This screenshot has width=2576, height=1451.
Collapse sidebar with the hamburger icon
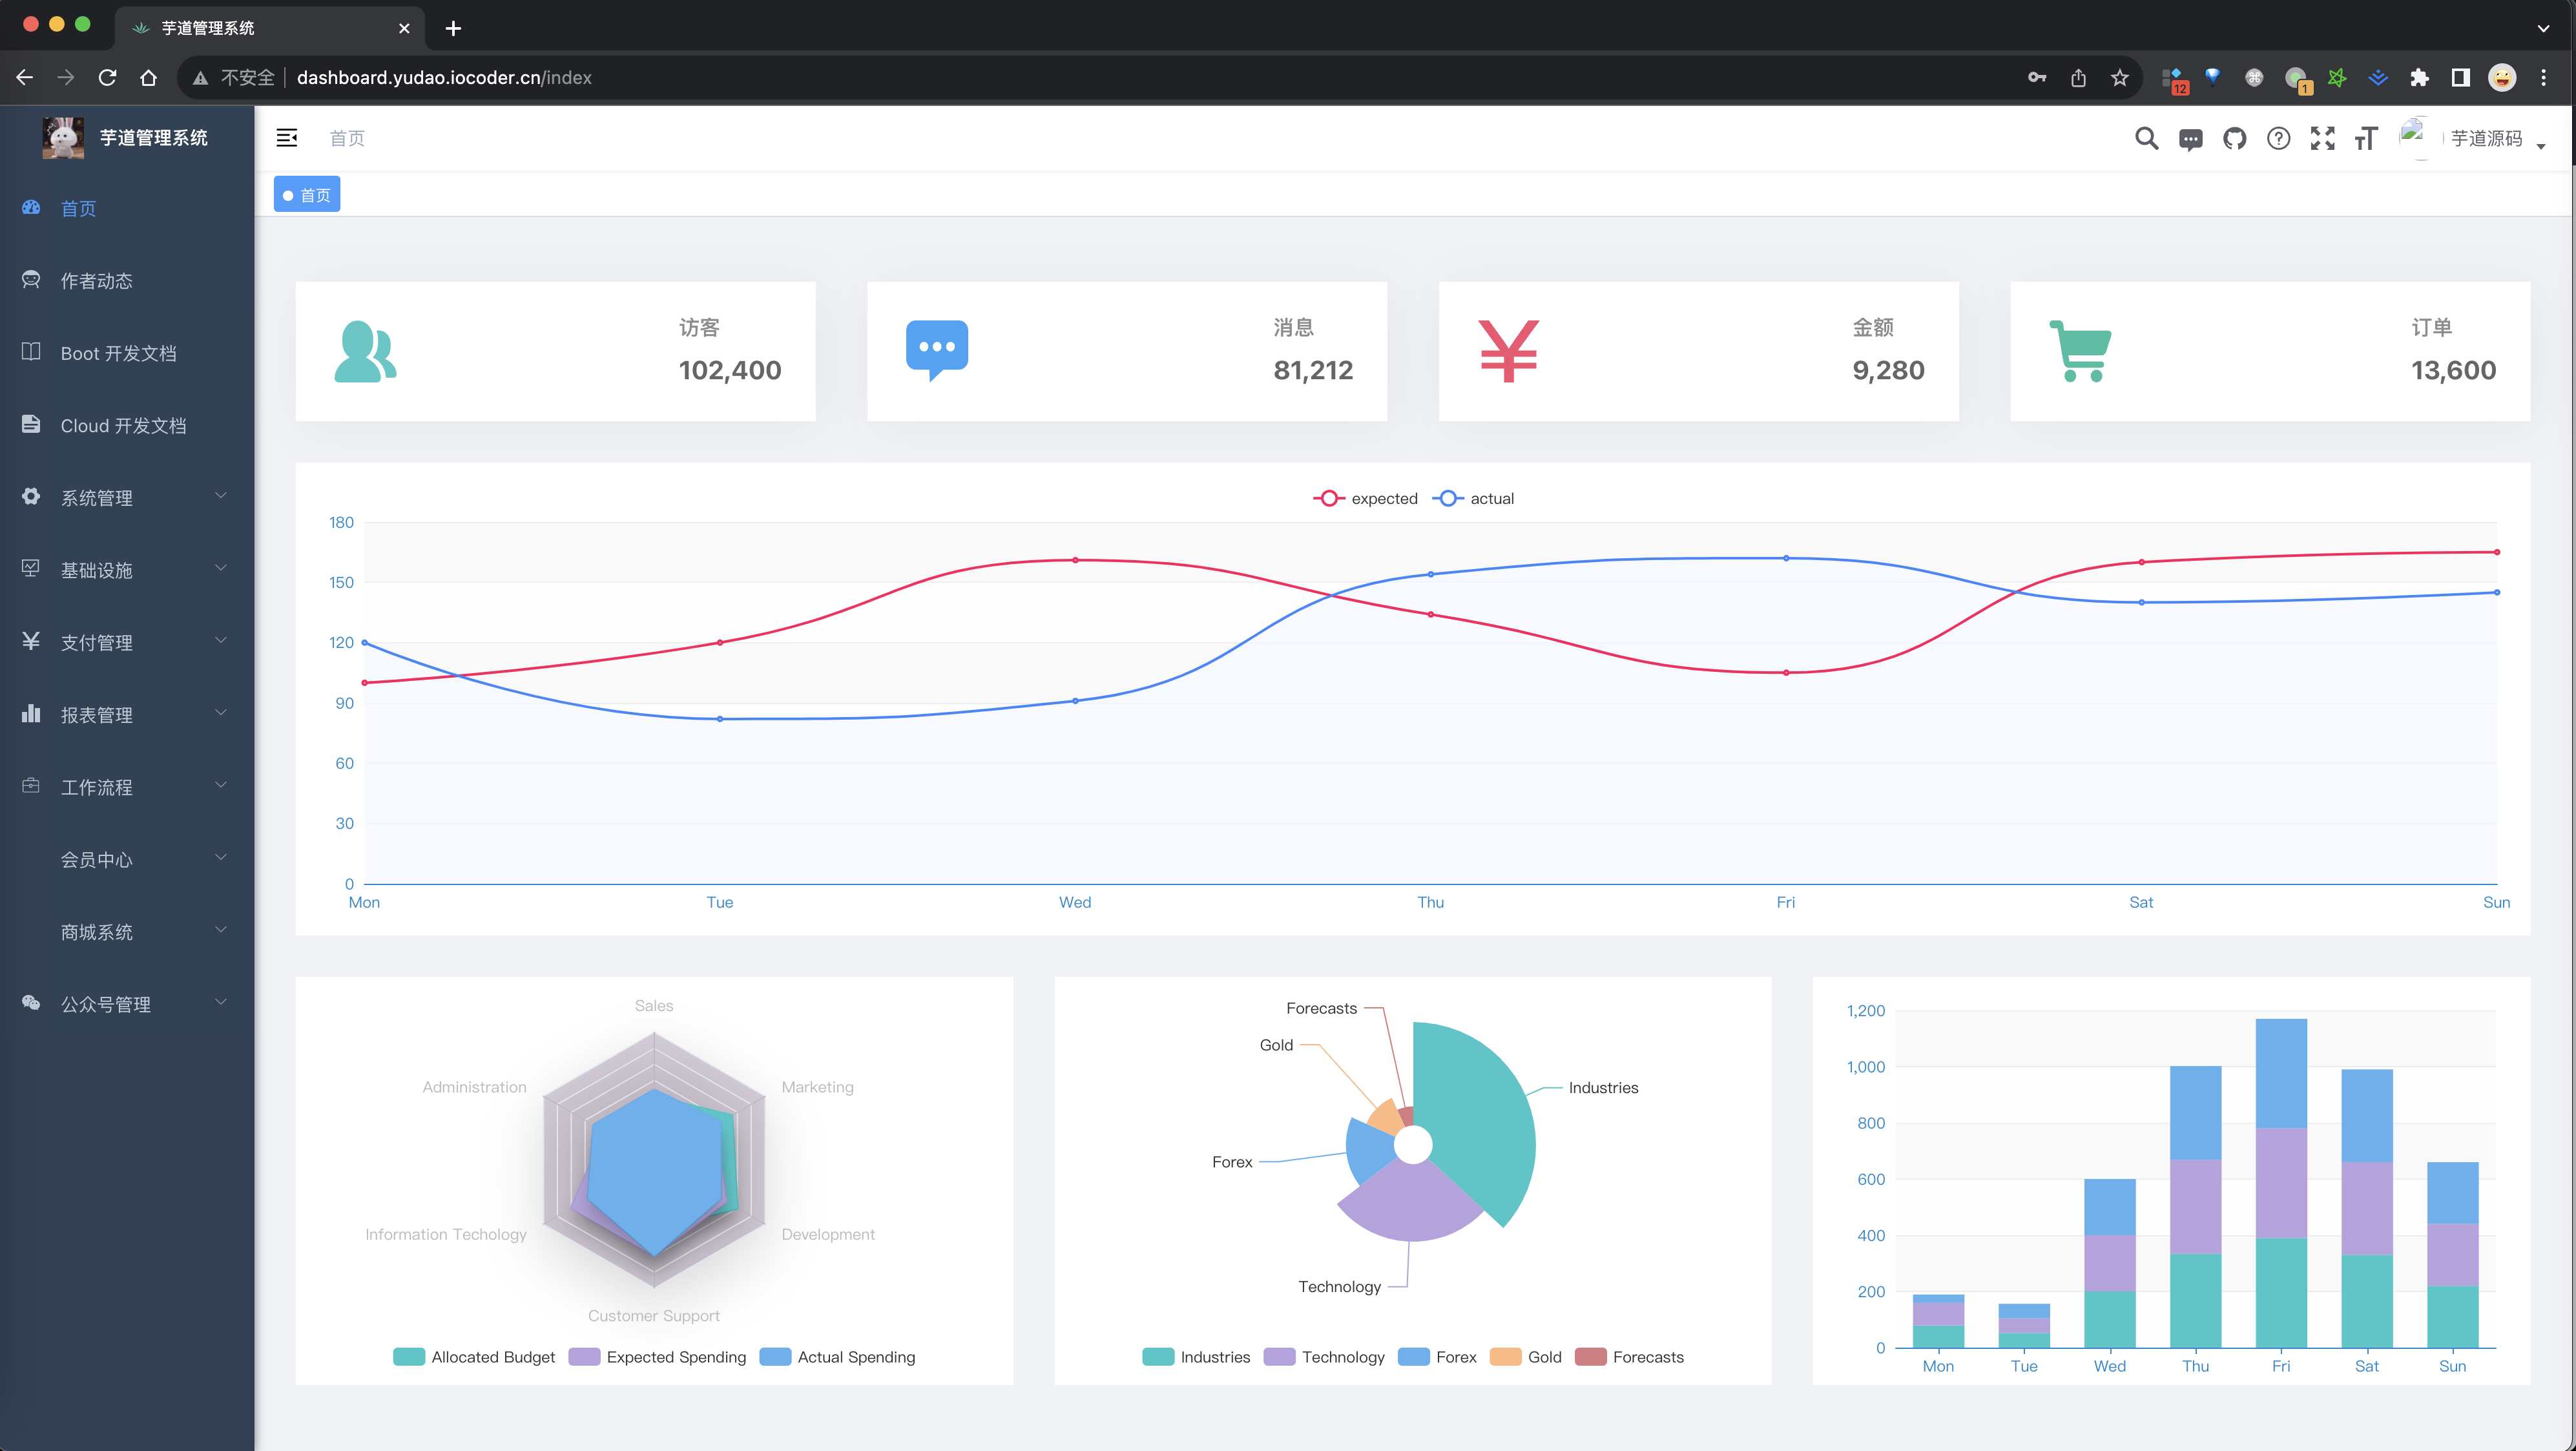click(x=287, y=138)
